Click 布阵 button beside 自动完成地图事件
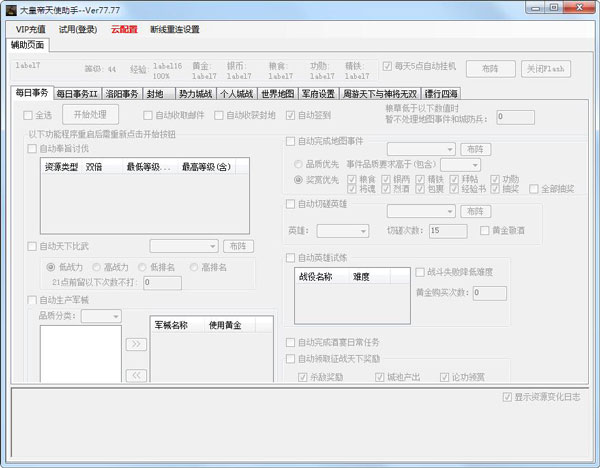Image resolution: width=600 pixels, height=468 pixels. (475, 149)
